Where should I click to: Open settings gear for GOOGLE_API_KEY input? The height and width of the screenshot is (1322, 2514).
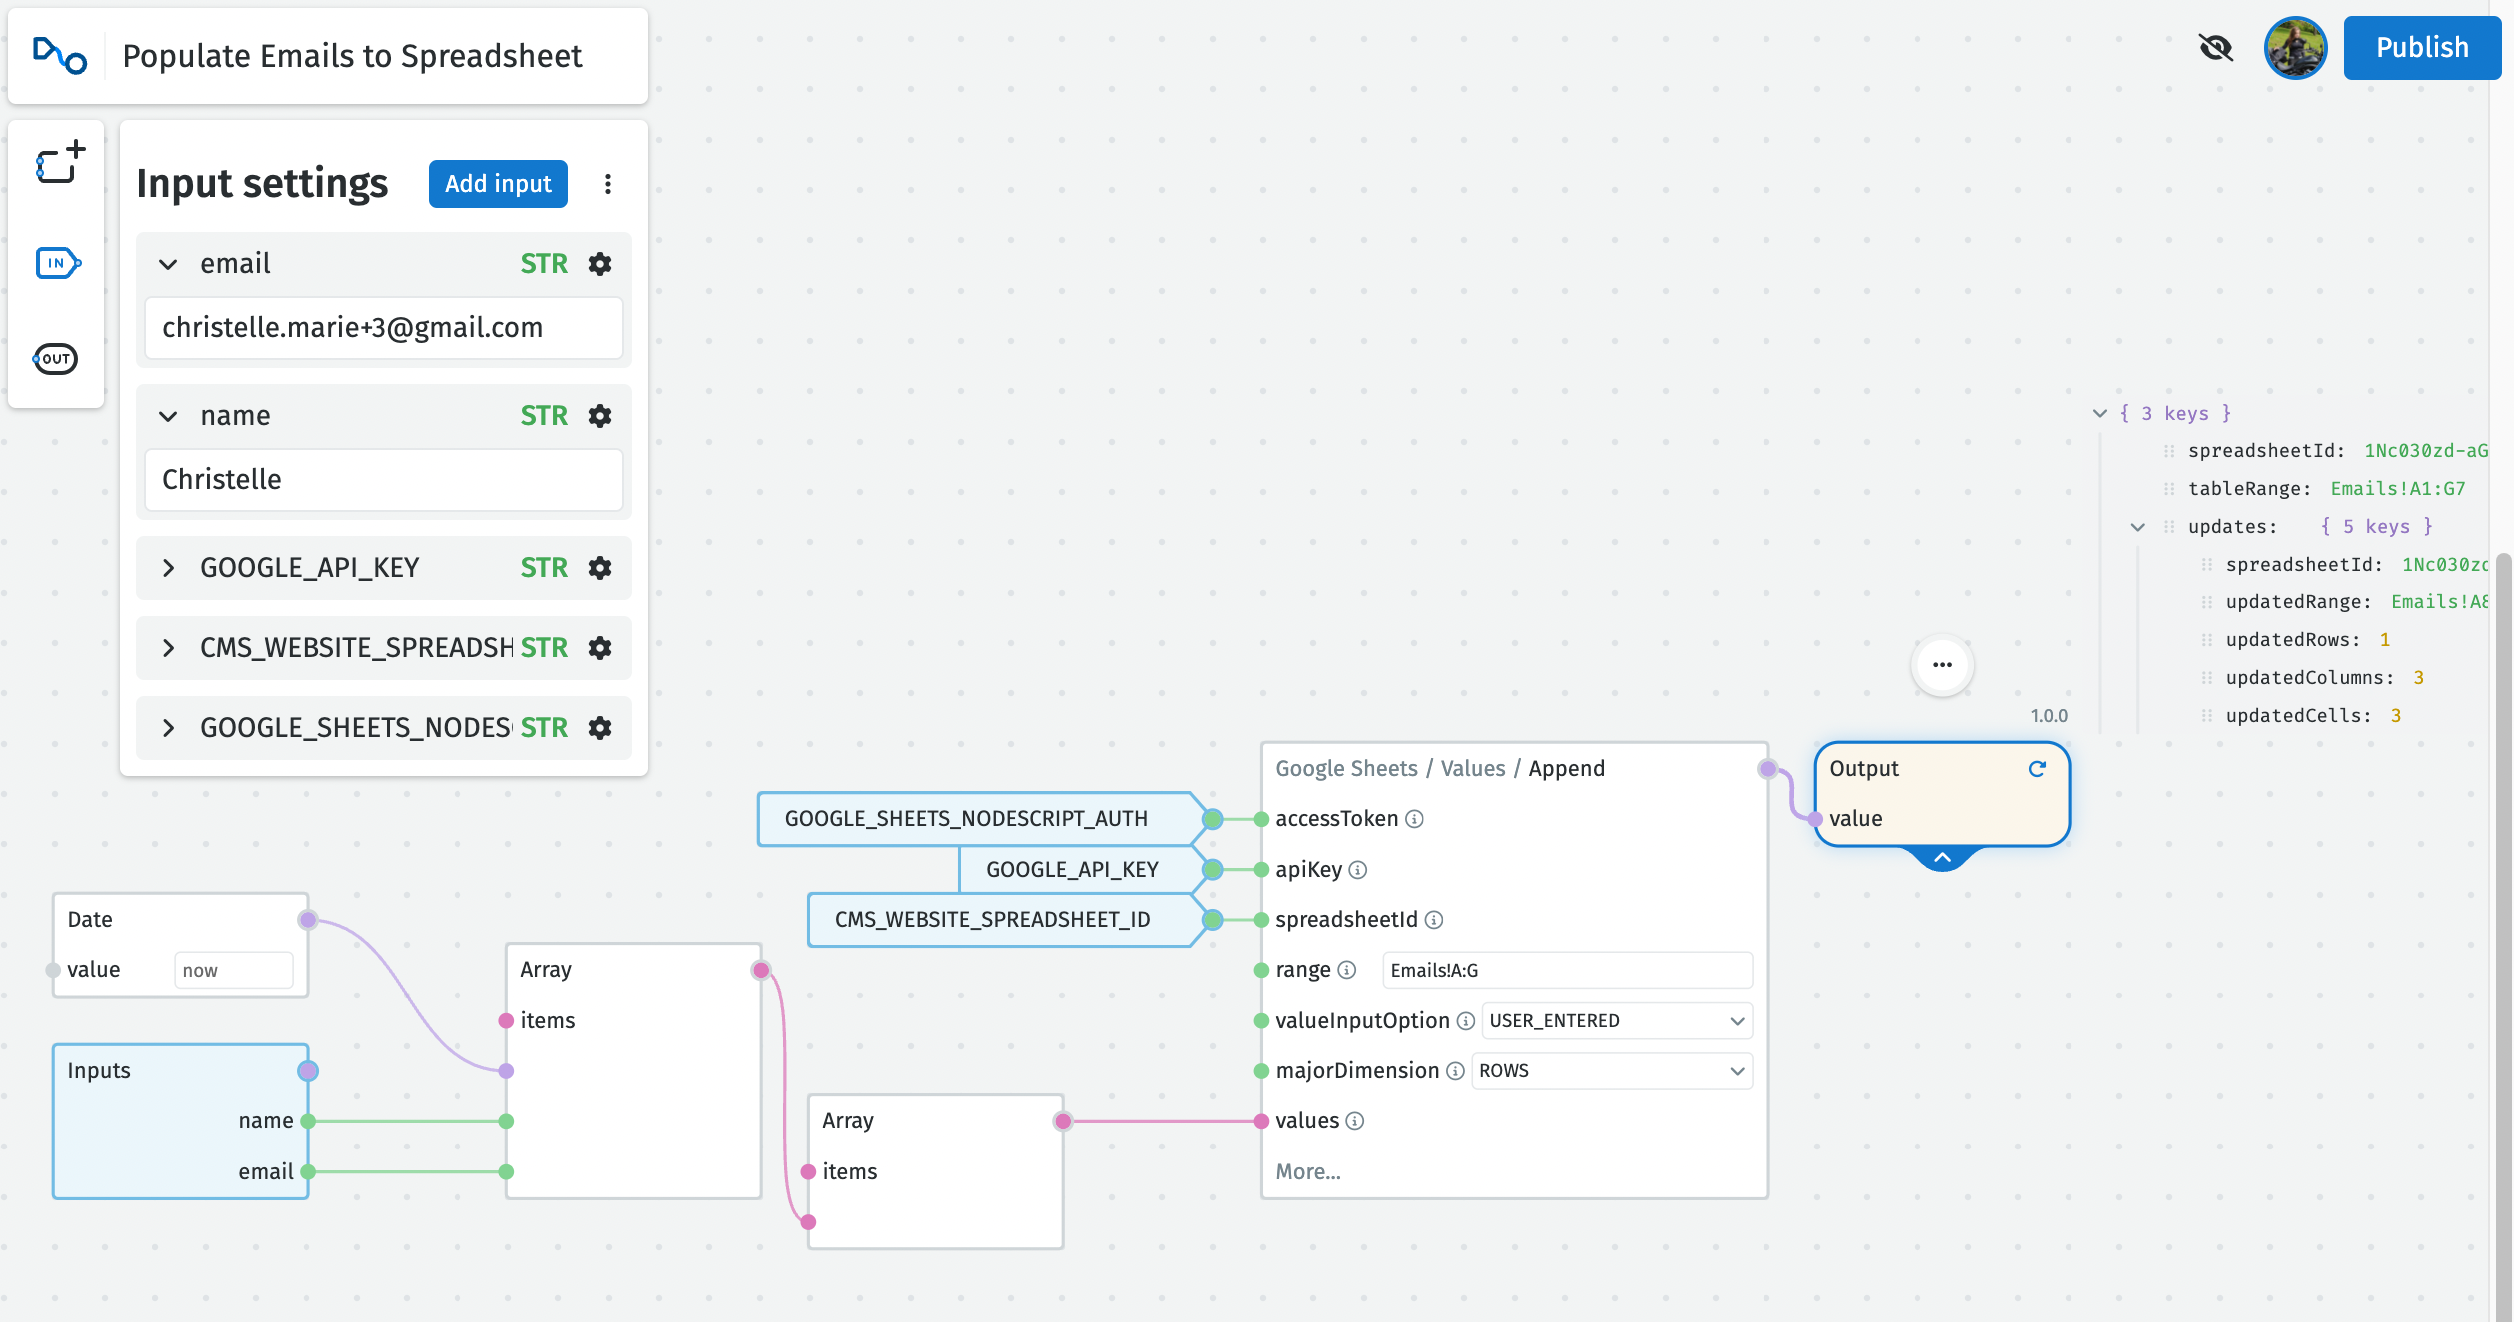click(599, 567)
